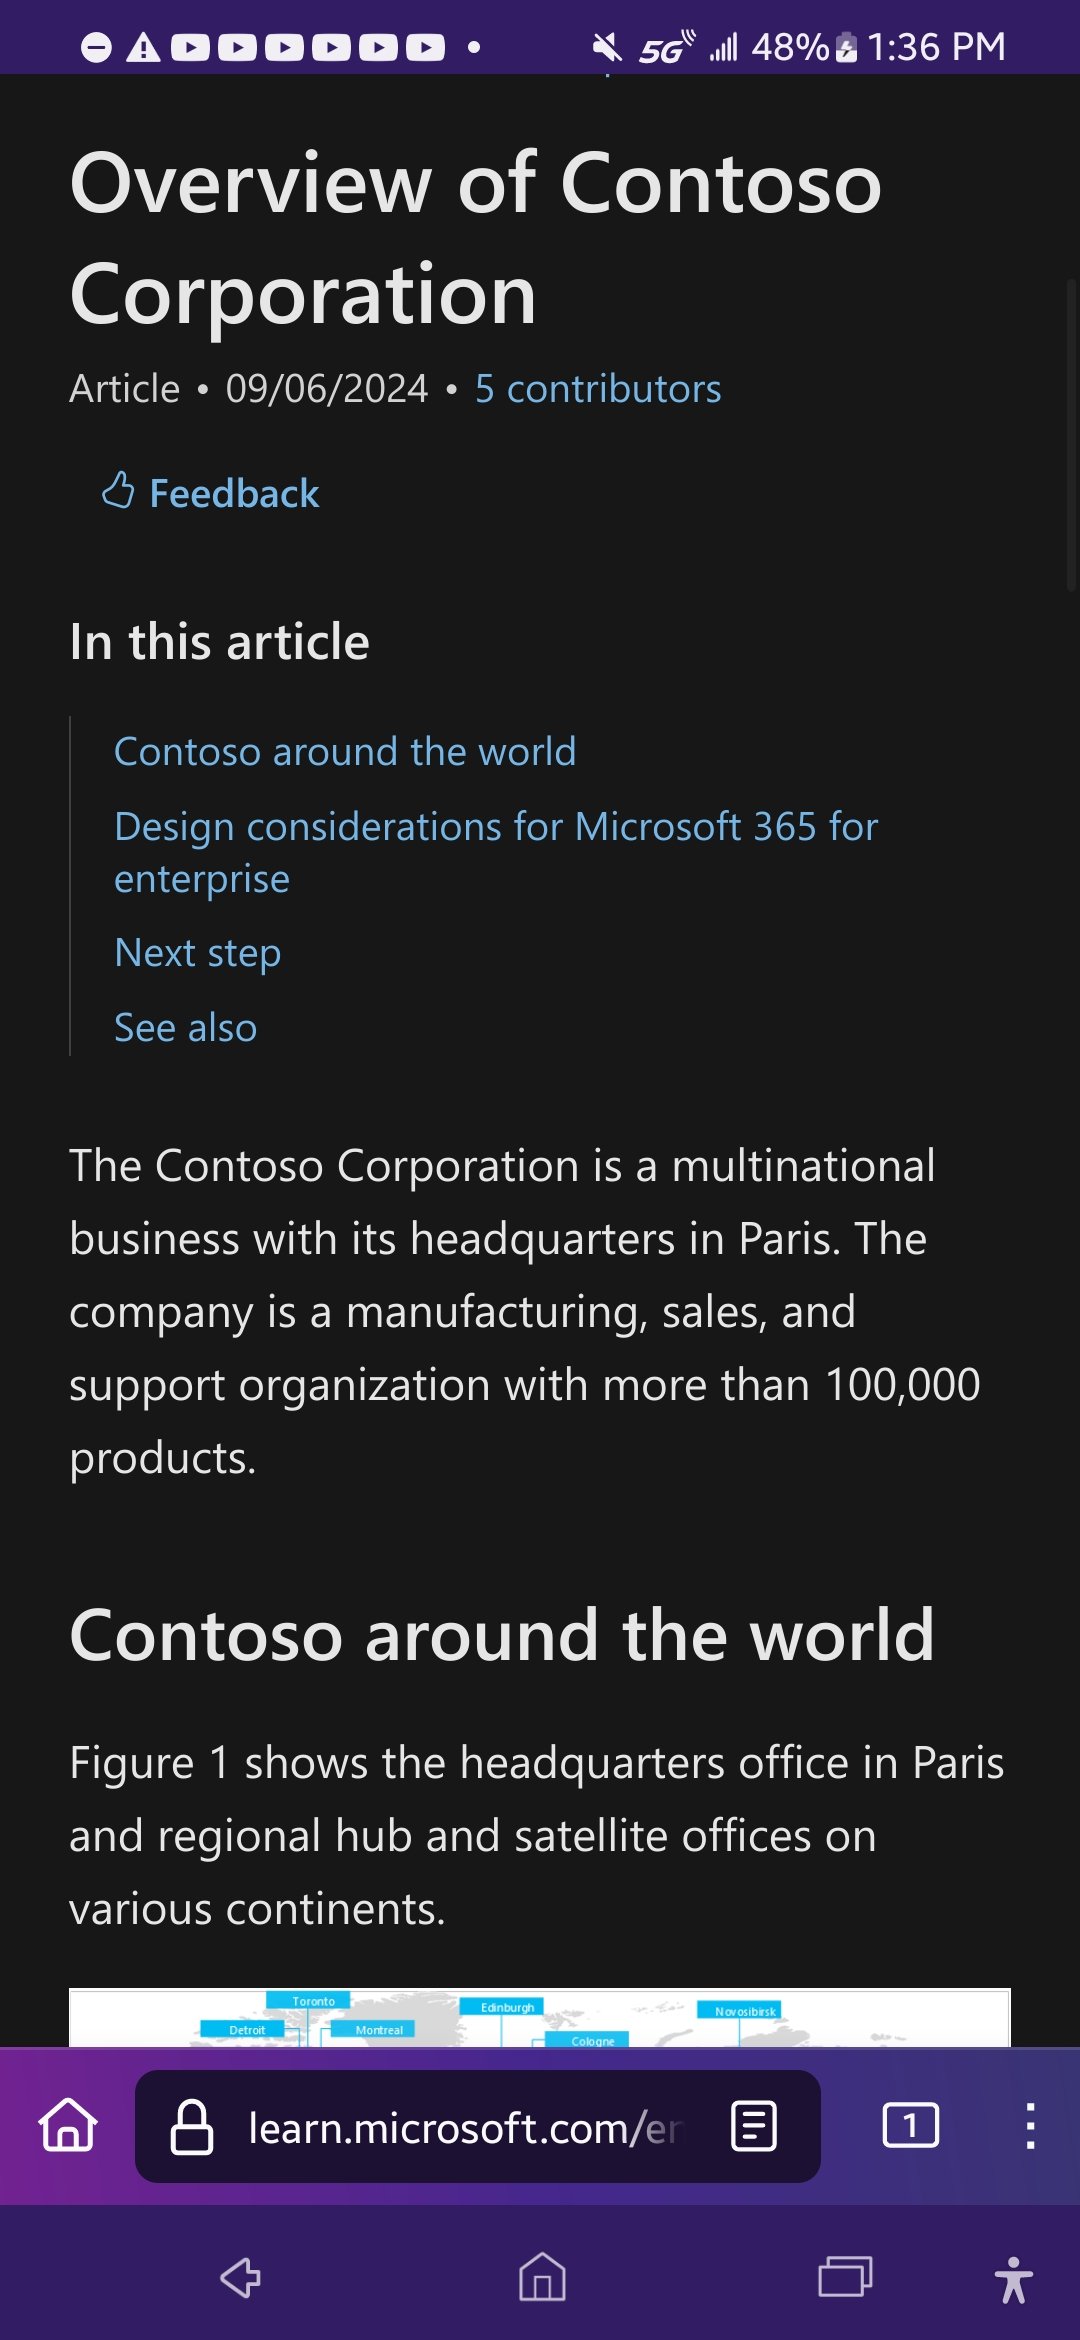
Task: Jump to the See also section
Action: point(186,1028)
